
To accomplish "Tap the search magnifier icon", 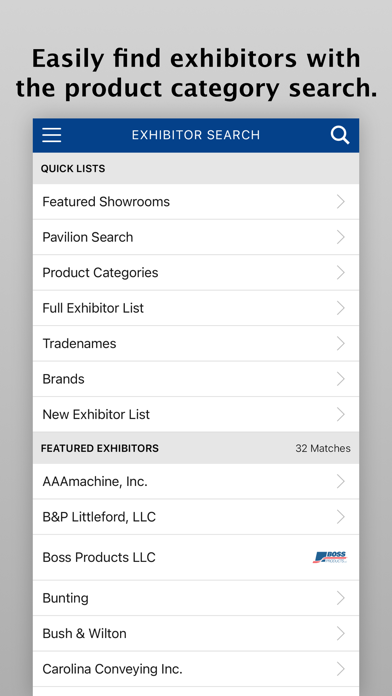I will click(x=340, y=135).
